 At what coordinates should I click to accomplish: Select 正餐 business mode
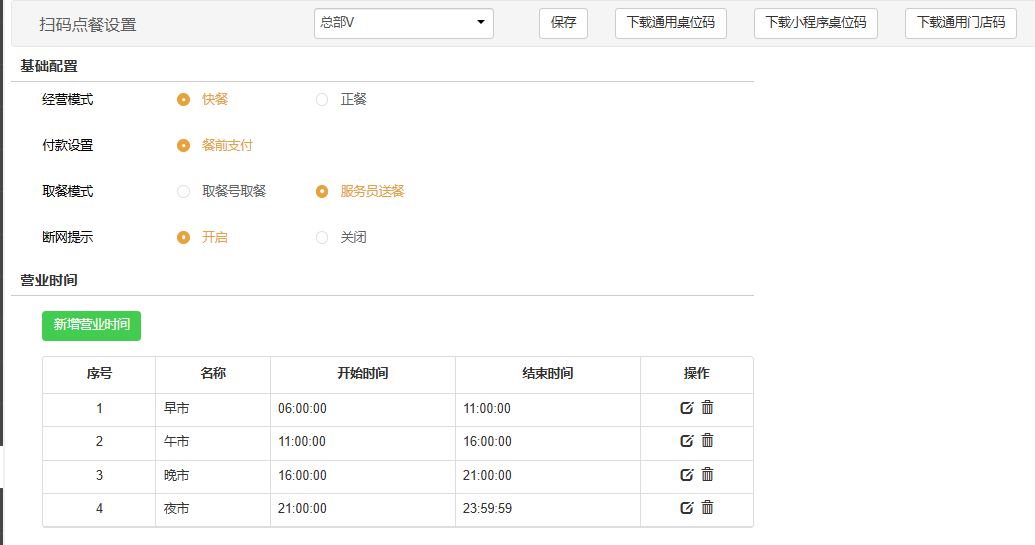point(322,99)
